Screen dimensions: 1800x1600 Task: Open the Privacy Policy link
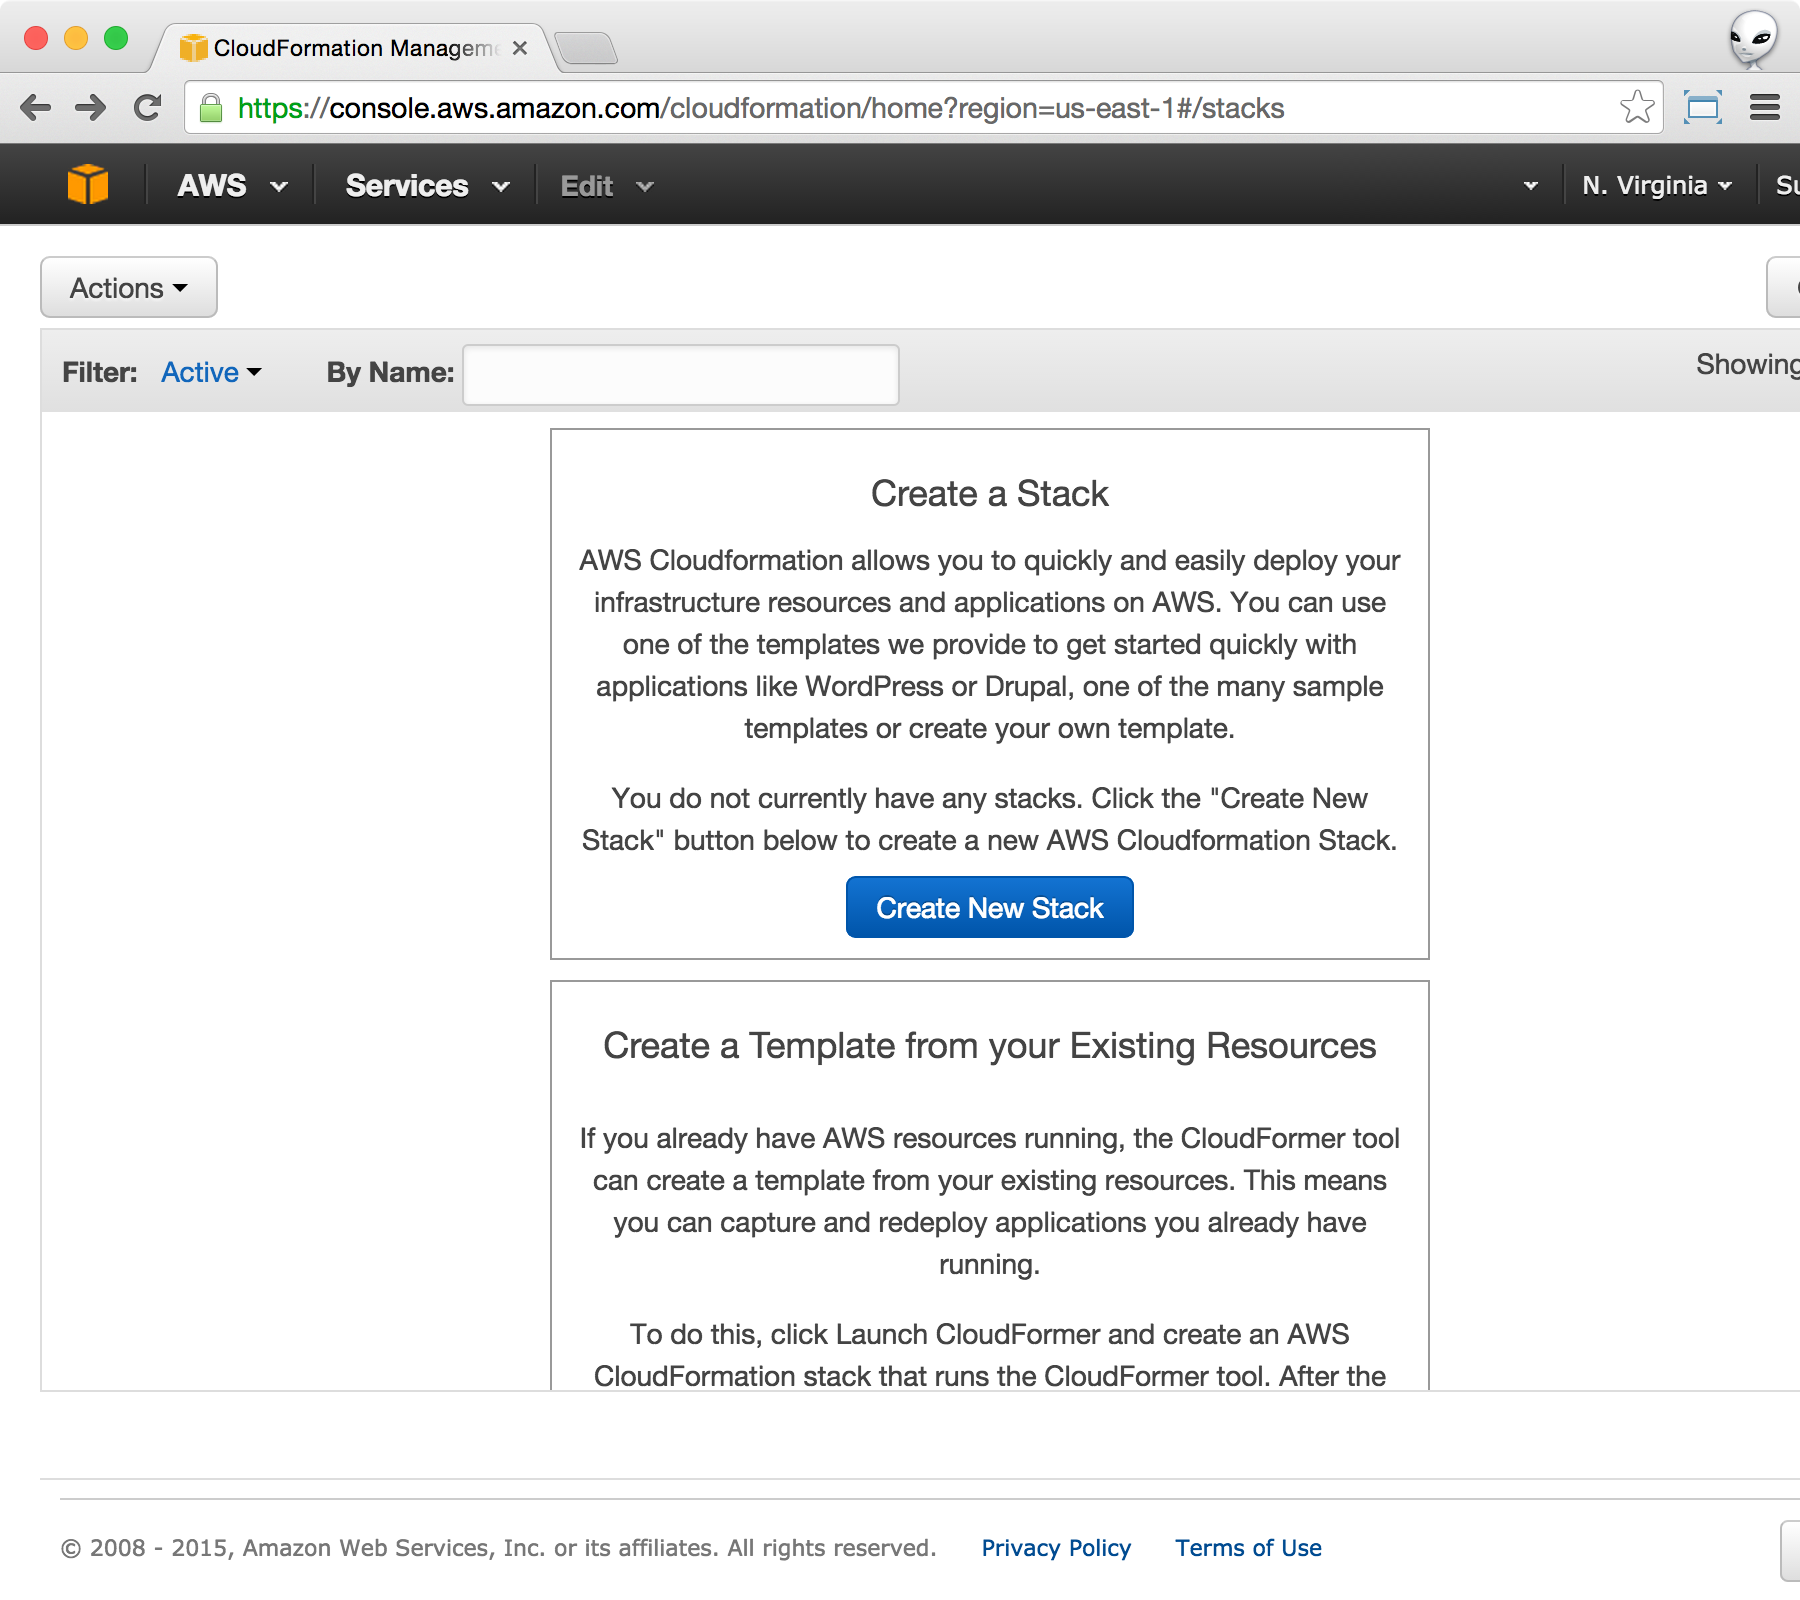coord(1055,1548)
